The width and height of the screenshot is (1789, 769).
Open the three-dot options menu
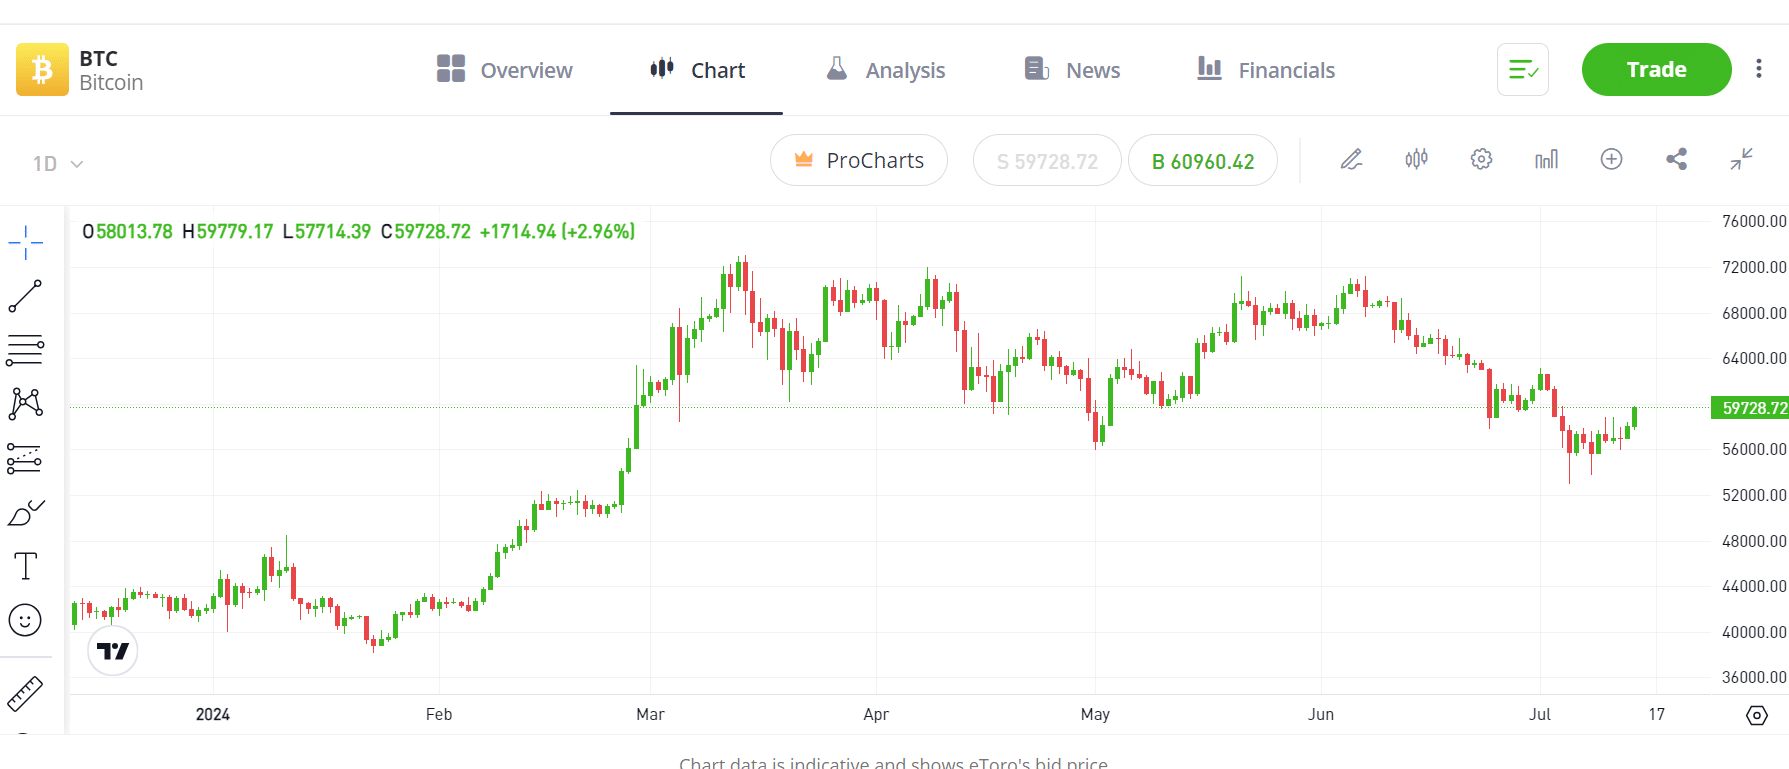point(1760,68)
